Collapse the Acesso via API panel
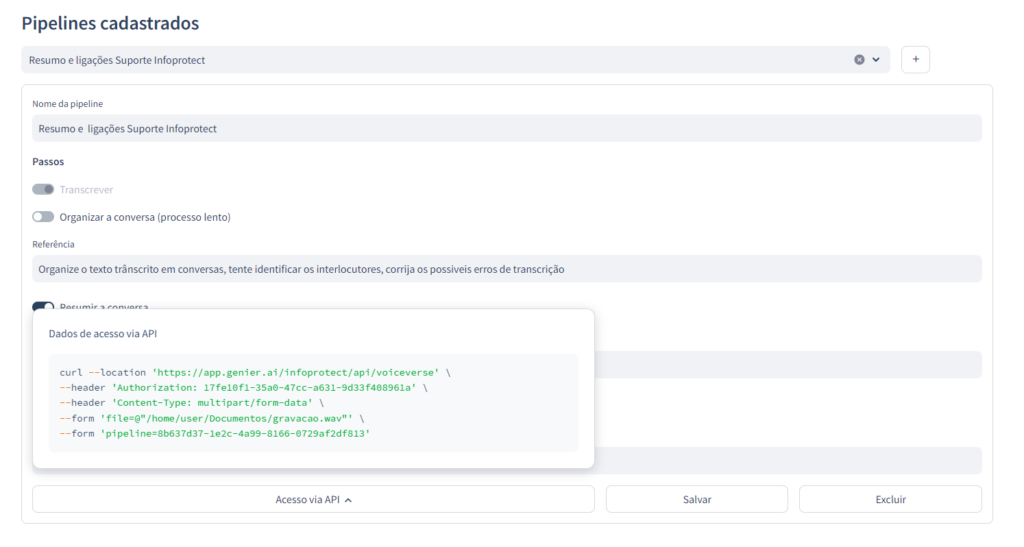This screenshot has height=547, width=1024. (312, 499)
